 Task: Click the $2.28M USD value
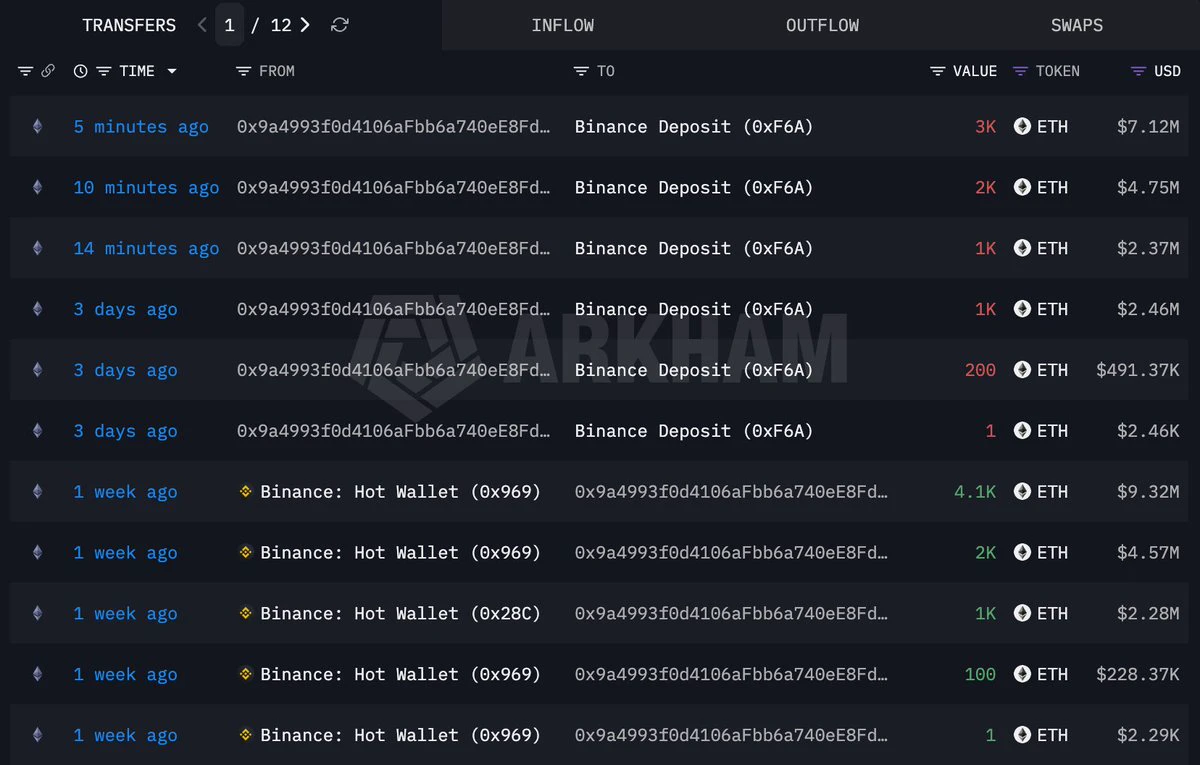[x=1148, y=613]
